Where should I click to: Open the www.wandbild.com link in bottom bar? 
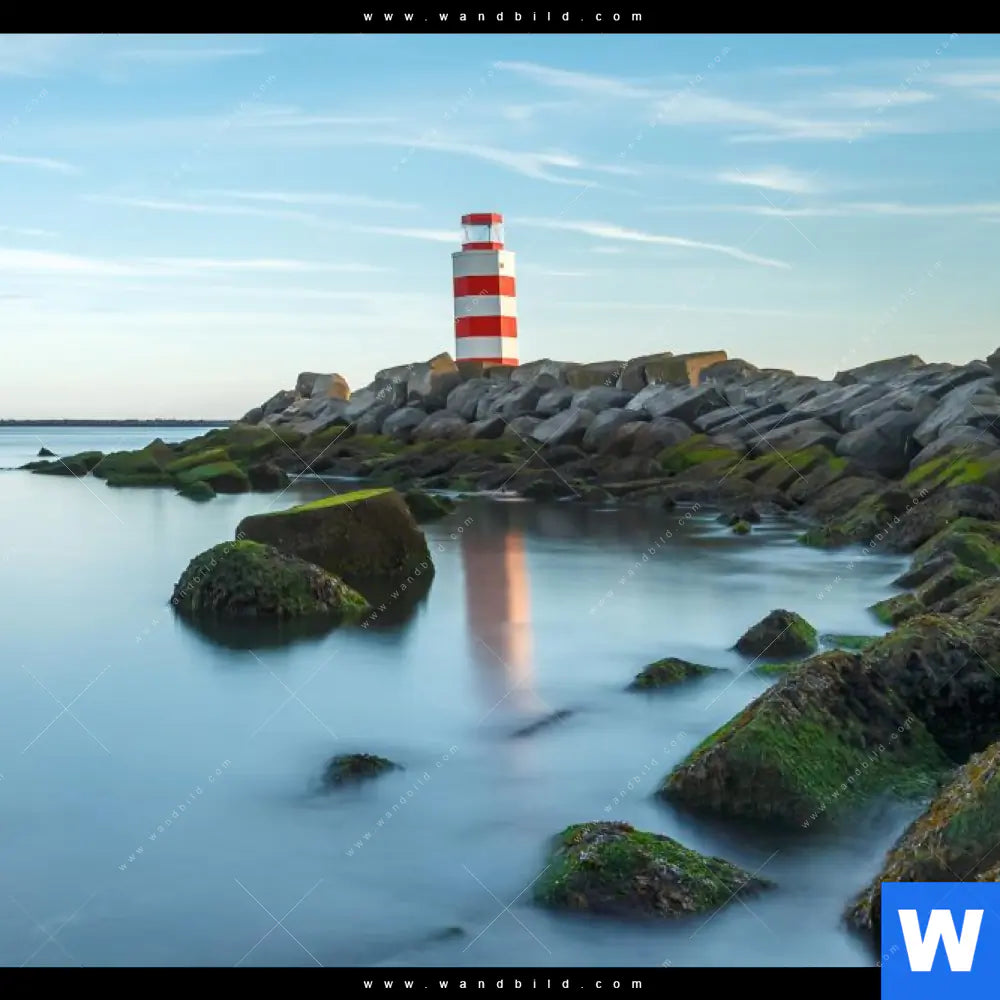click(503, 984)
